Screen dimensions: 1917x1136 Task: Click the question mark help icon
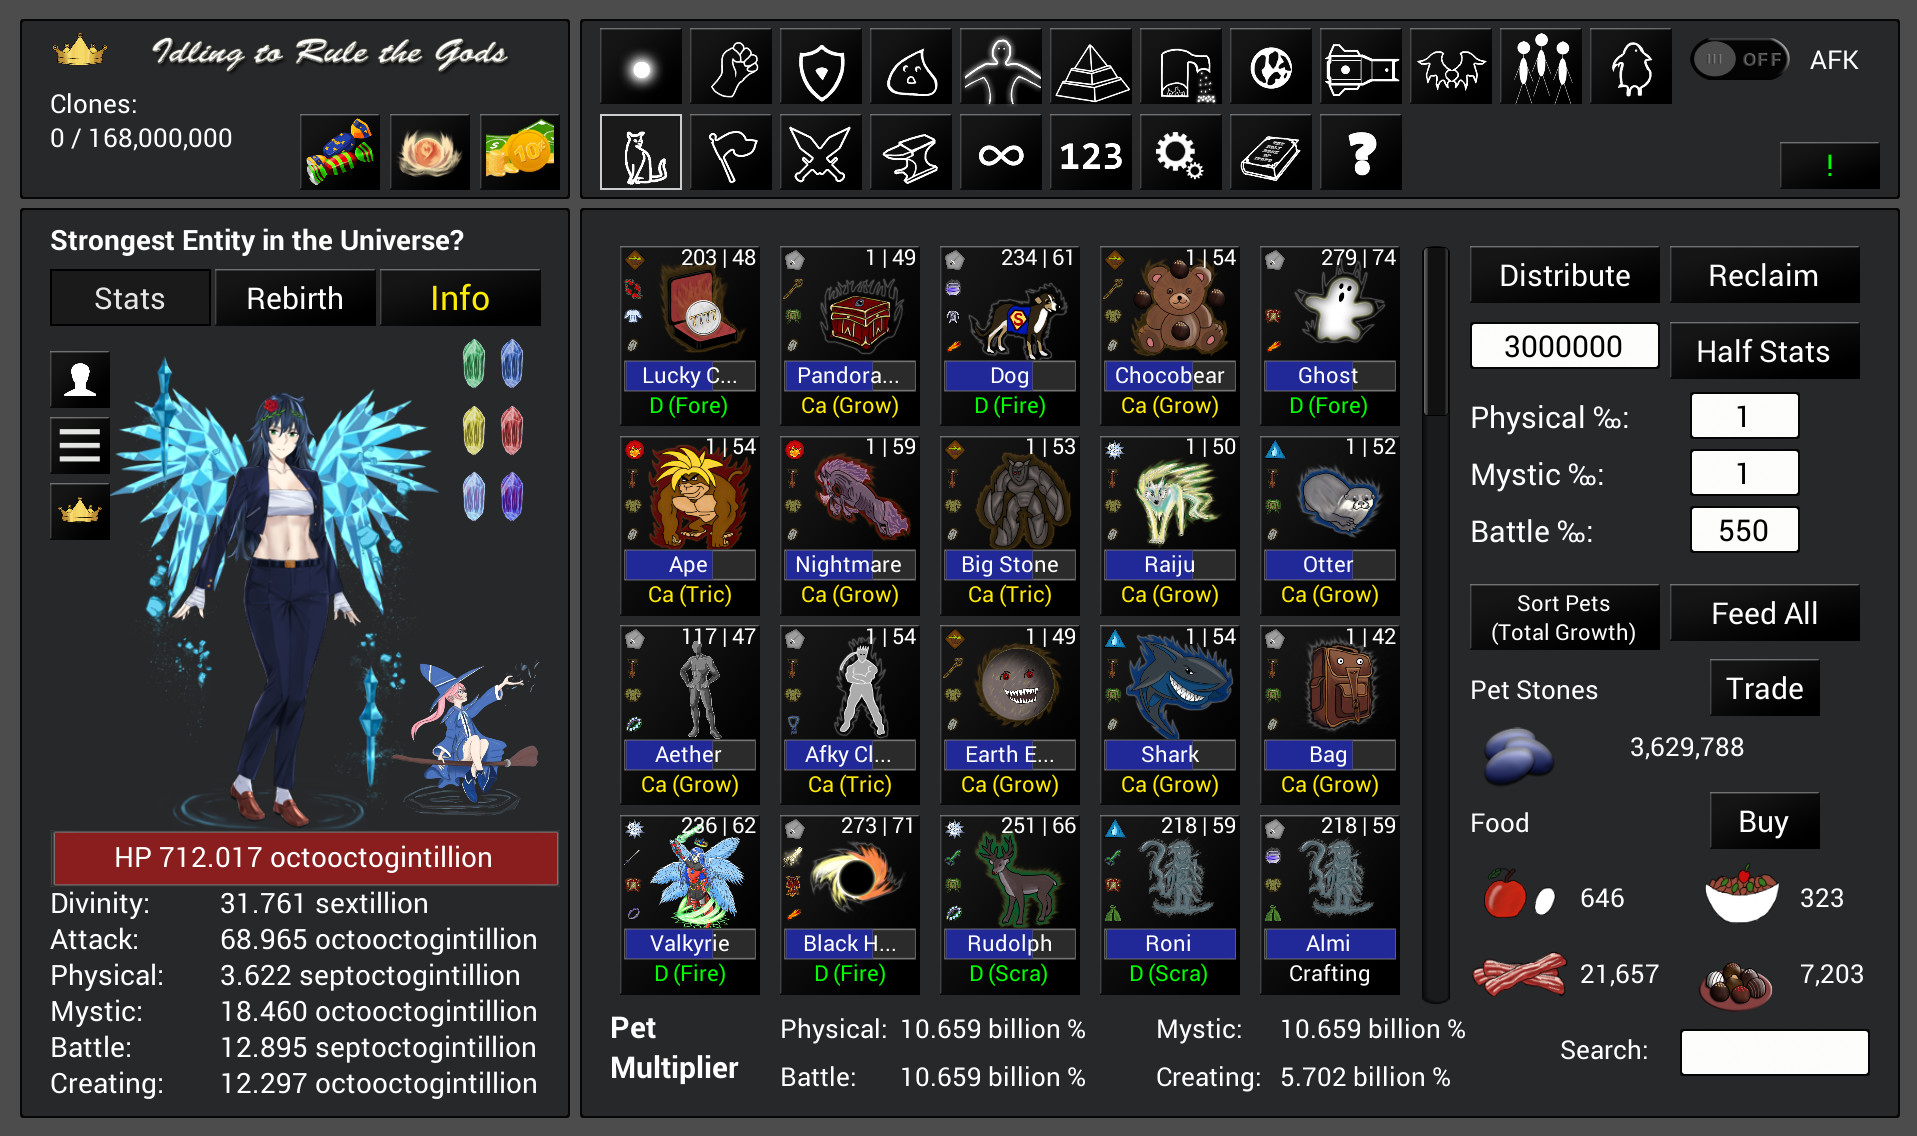click(1360, 152)
